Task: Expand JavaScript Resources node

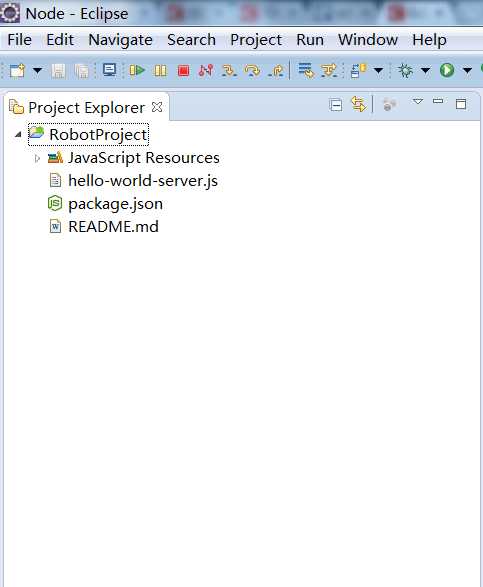Action: pyautogui.click(x=37, y=158)
